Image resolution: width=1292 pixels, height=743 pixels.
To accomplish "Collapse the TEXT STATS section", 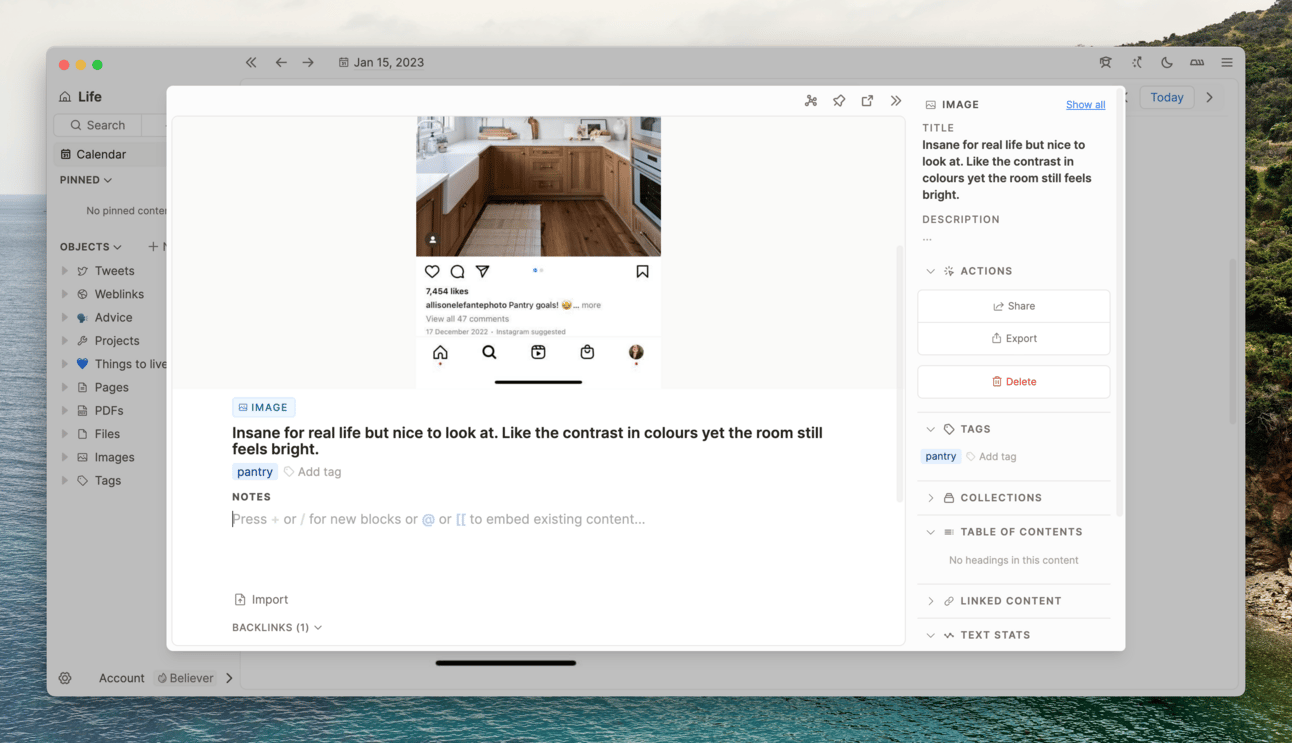I will pos(931,635).
